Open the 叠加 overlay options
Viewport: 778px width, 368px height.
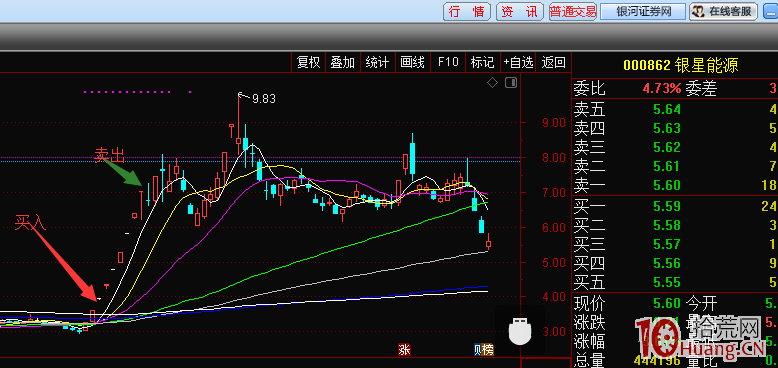click(x=342, y=62)
